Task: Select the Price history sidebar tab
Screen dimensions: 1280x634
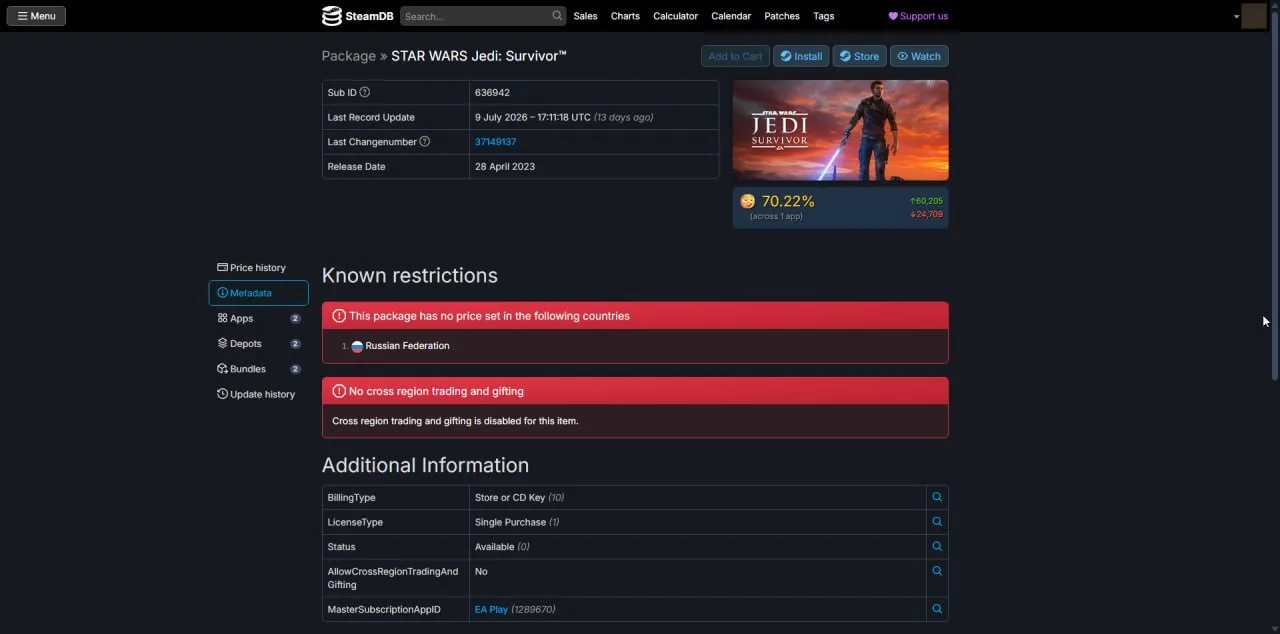Action: pyautogui.click(x=258, y=268)
